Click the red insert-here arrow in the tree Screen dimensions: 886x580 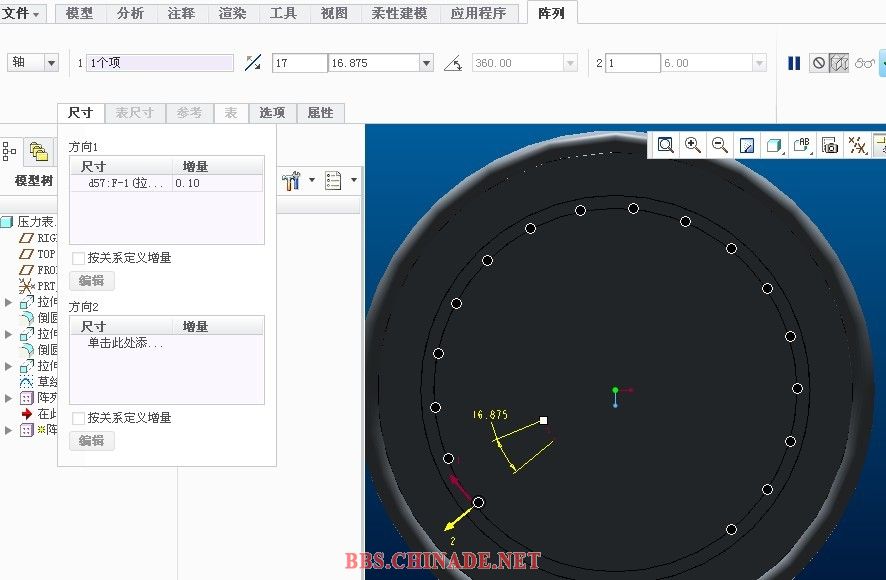pyautogui.click(x=27, y=414)
